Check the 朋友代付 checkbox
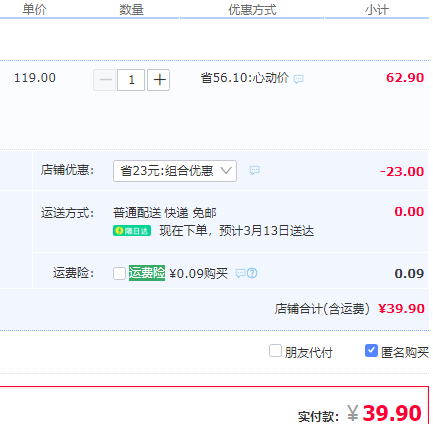433x424 pixels. [275, 351]
